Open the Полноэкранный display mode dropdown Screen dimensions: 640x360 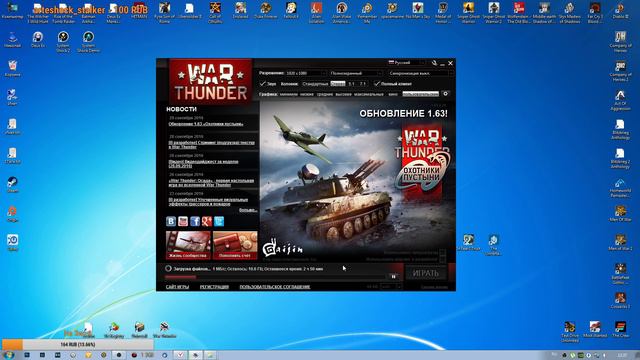pos(356,73)
